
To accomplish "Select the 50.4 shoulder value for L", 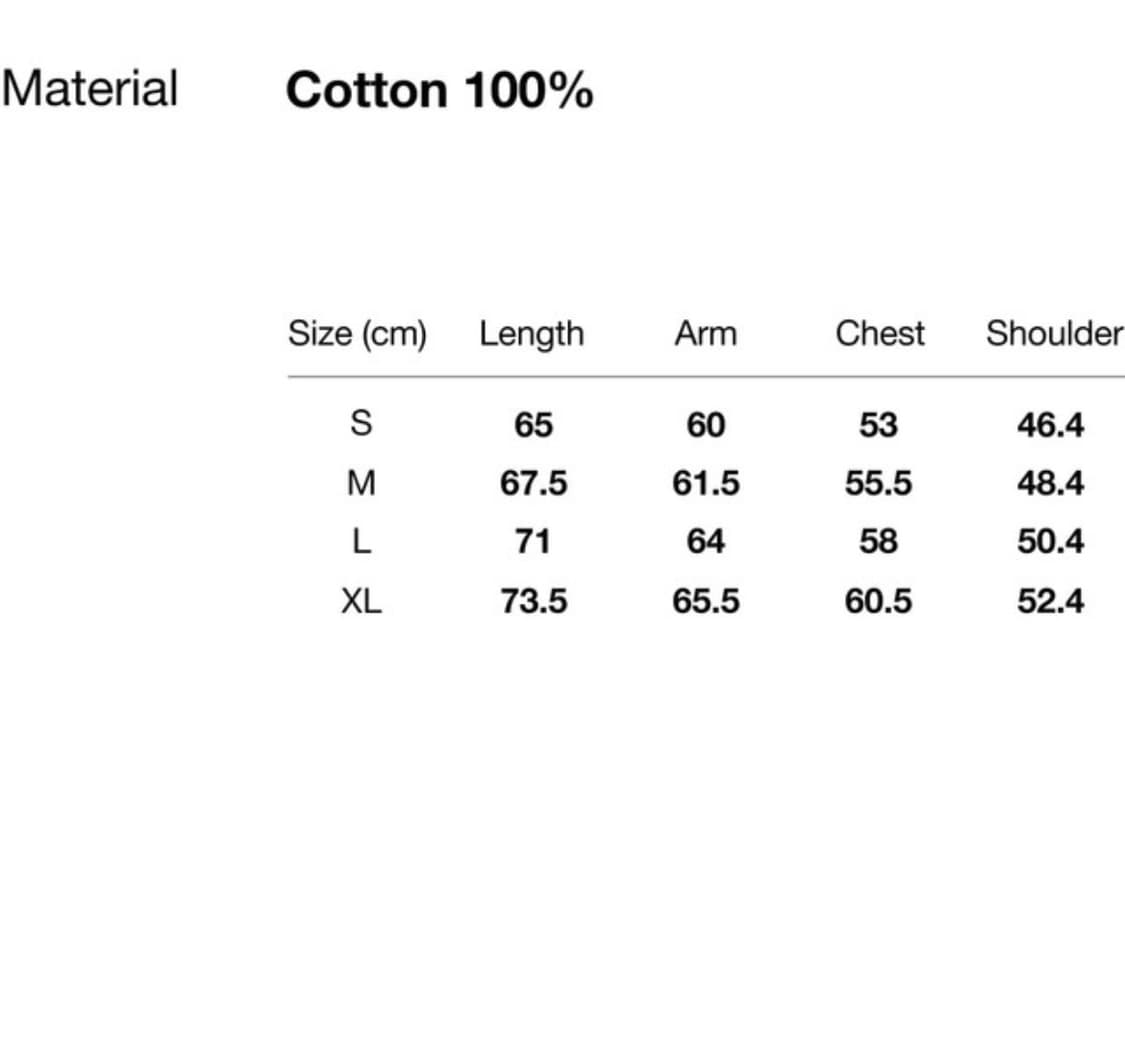I will tap(1050, 543).
